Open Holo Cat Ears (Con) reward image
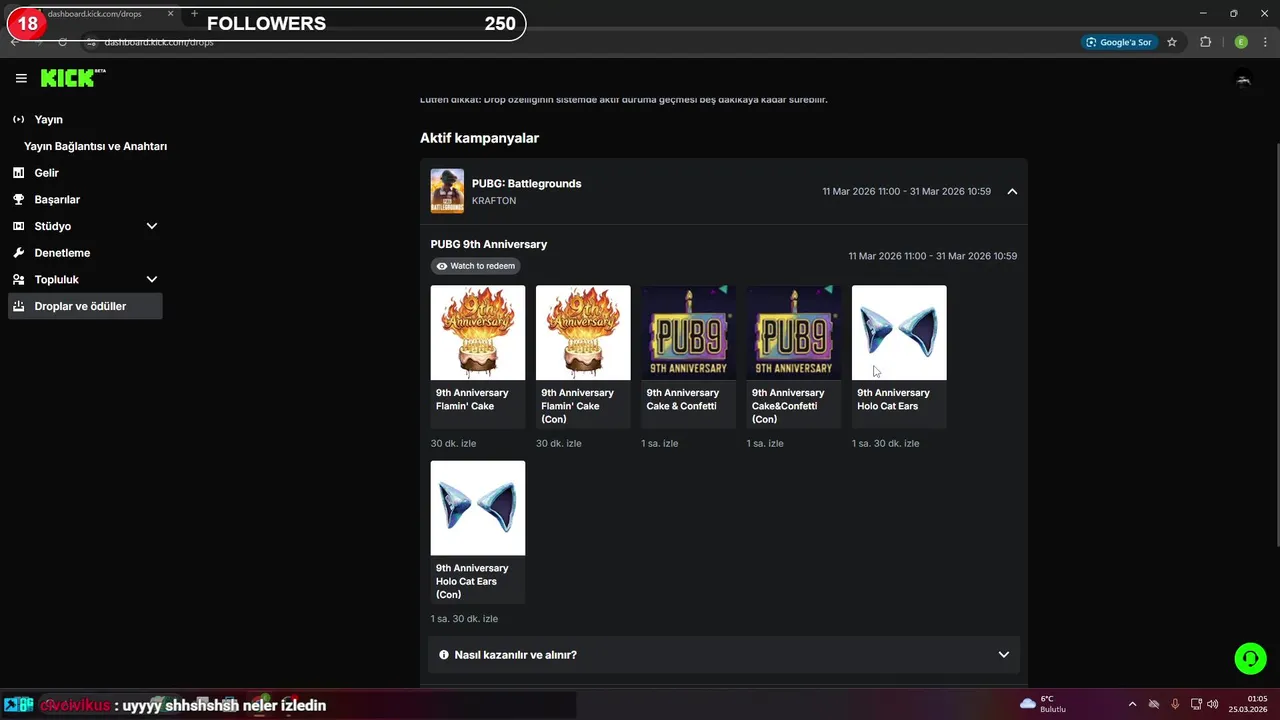 pos(478,508)
